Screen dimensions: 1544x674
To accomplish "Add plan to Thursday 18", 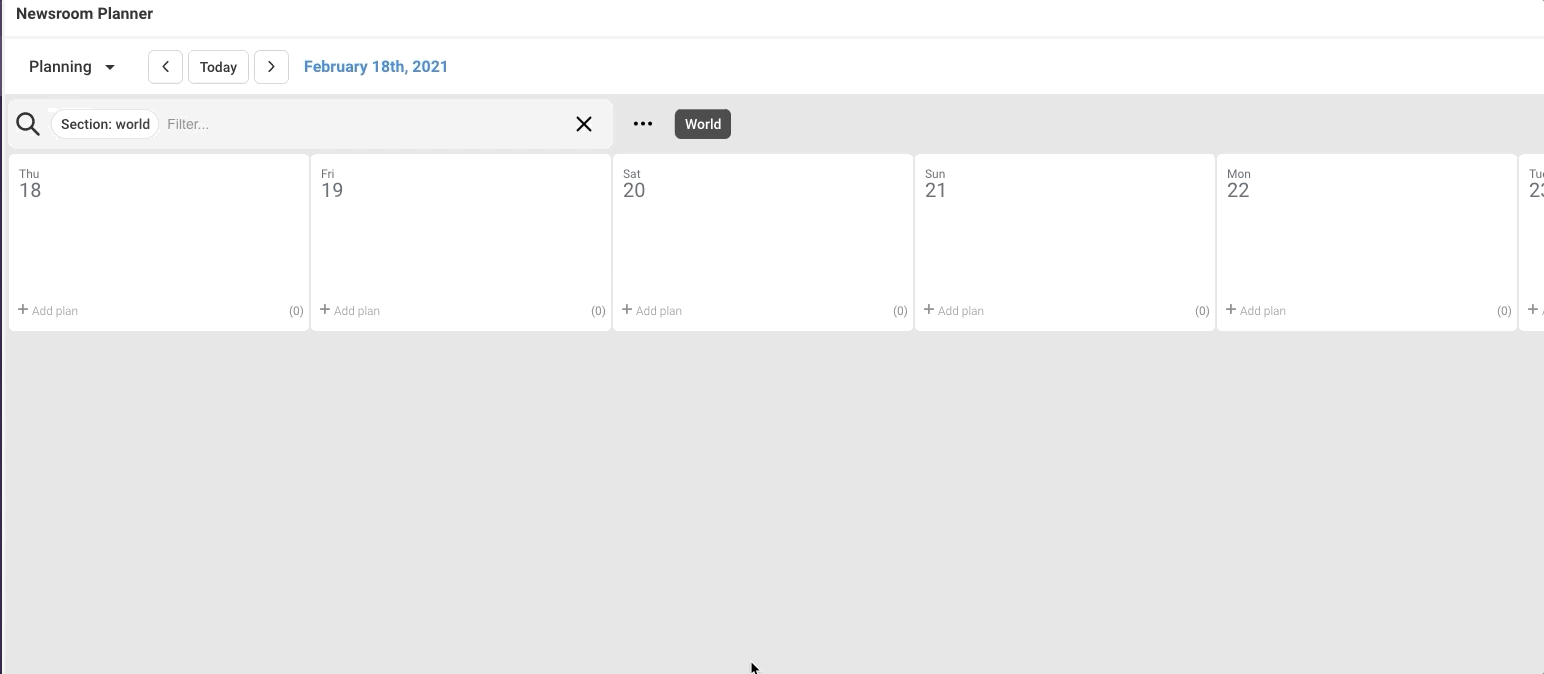I will tap(48, 311).
